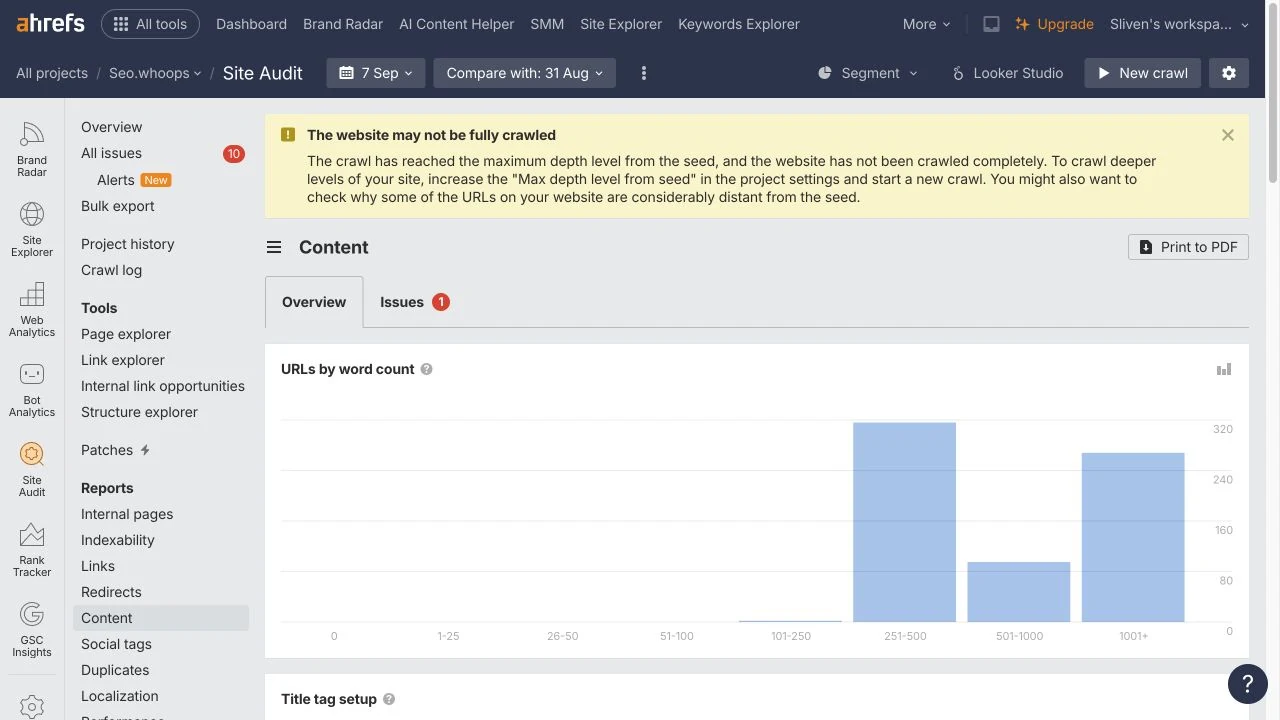This screenshot has width=1280, height=720.
Task: Go to Dashboard in top navigation
Action: 251,24
